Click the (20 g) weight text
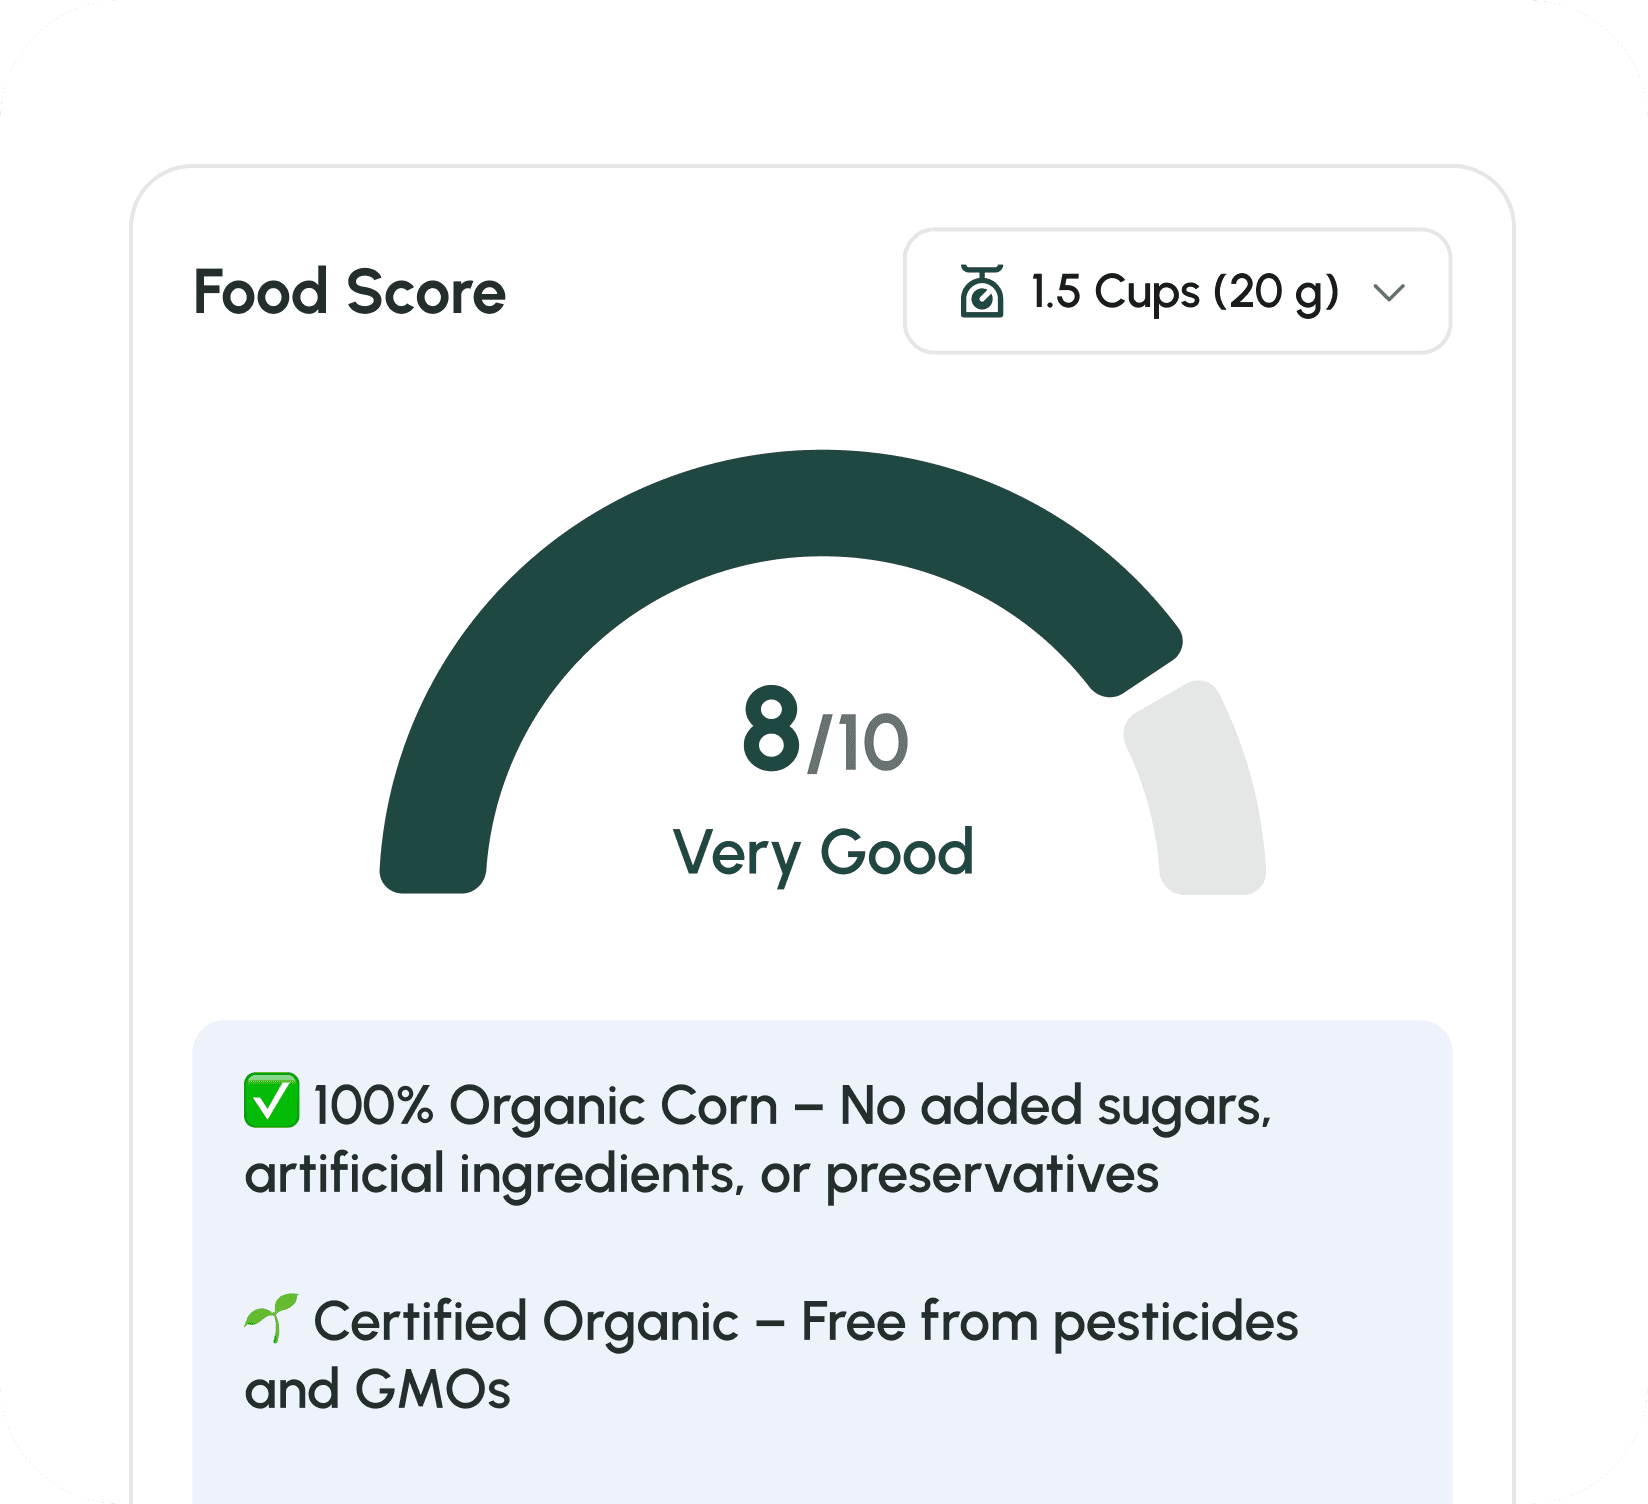Viewport: 1648px width, 1504px height. 1276,292
